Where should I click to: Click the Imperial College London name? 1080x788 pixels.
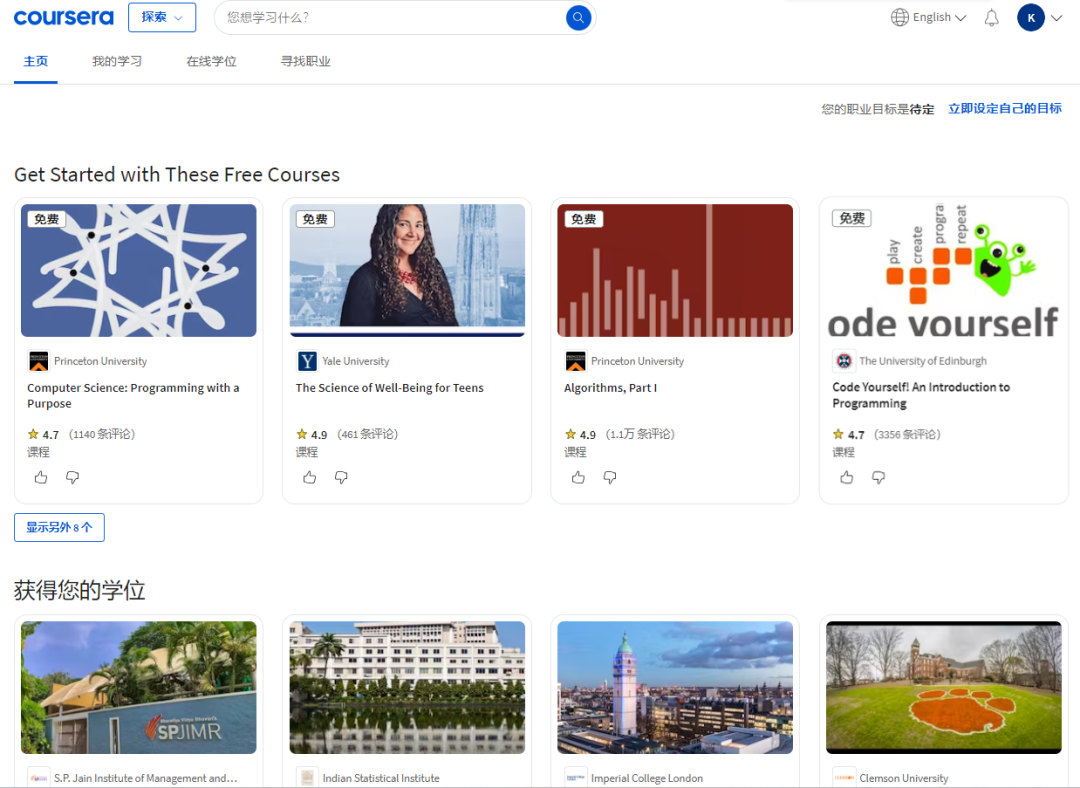(x=647, y=778)
